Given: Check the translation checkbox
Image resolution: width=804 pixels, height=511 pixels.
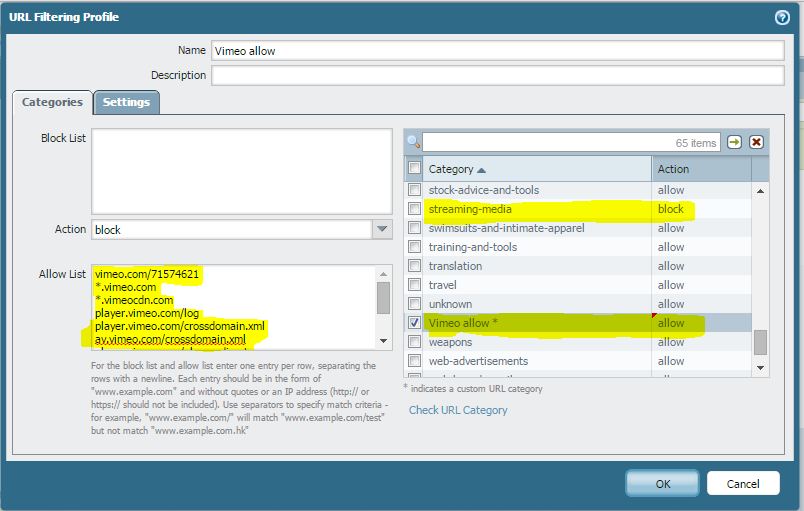Looking at the screenshot, I should tap(414, 265).
